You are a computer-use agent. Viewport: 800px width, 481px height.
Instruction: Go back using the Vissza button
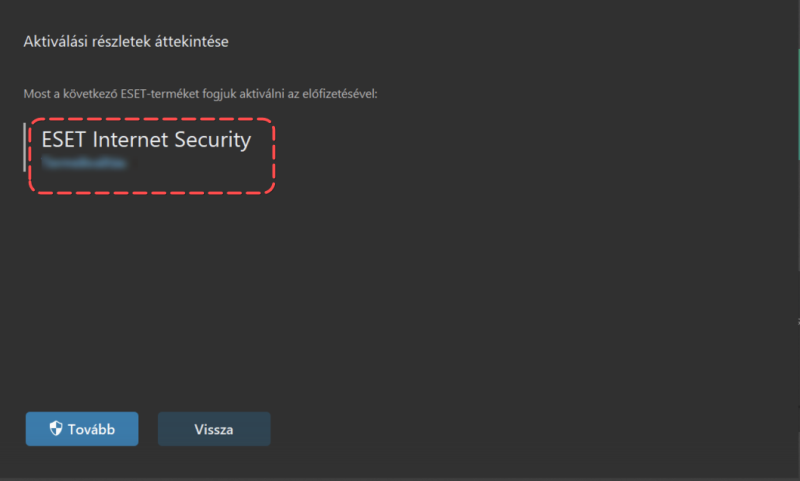point(214,429)
